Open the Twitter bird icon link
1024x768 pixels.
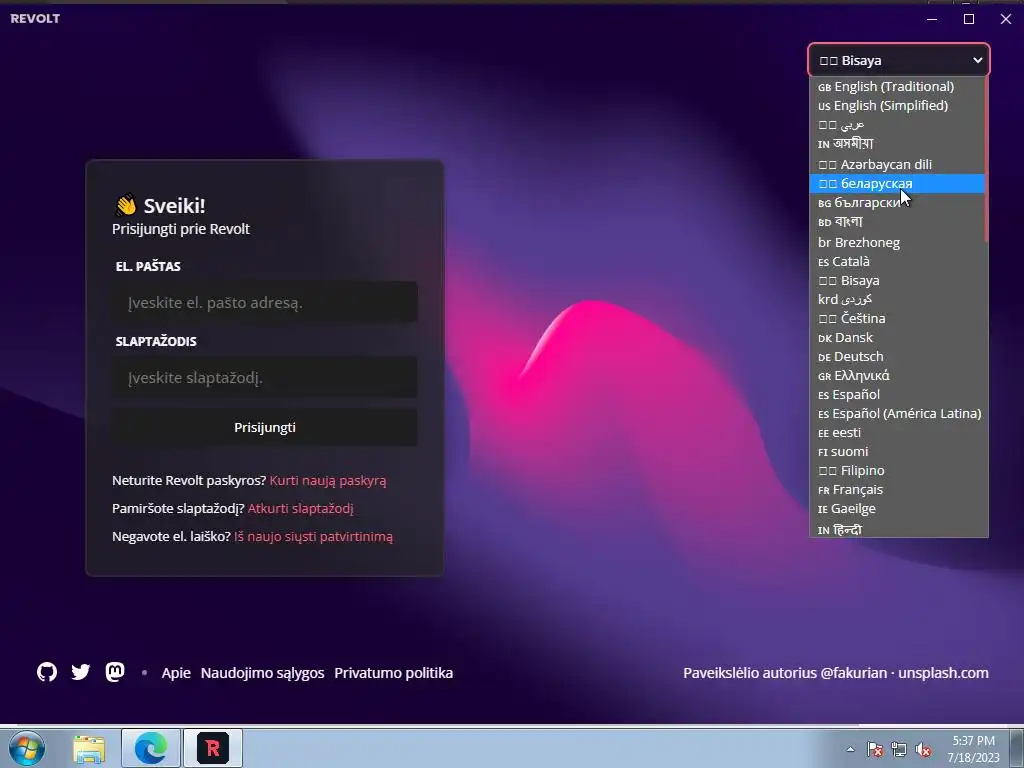(81, 672)
